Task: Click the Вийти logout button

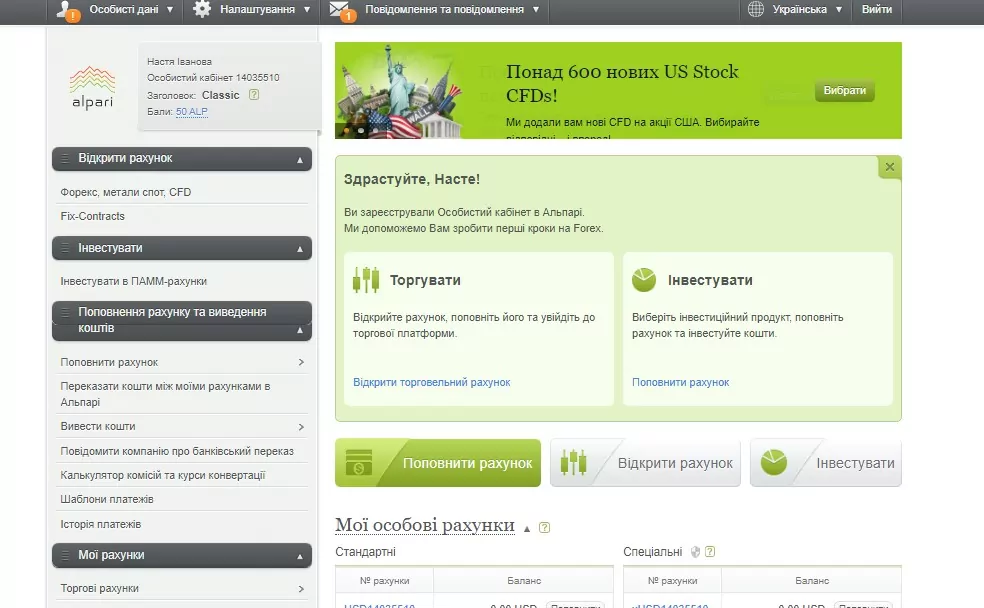Action: [877, 9]
